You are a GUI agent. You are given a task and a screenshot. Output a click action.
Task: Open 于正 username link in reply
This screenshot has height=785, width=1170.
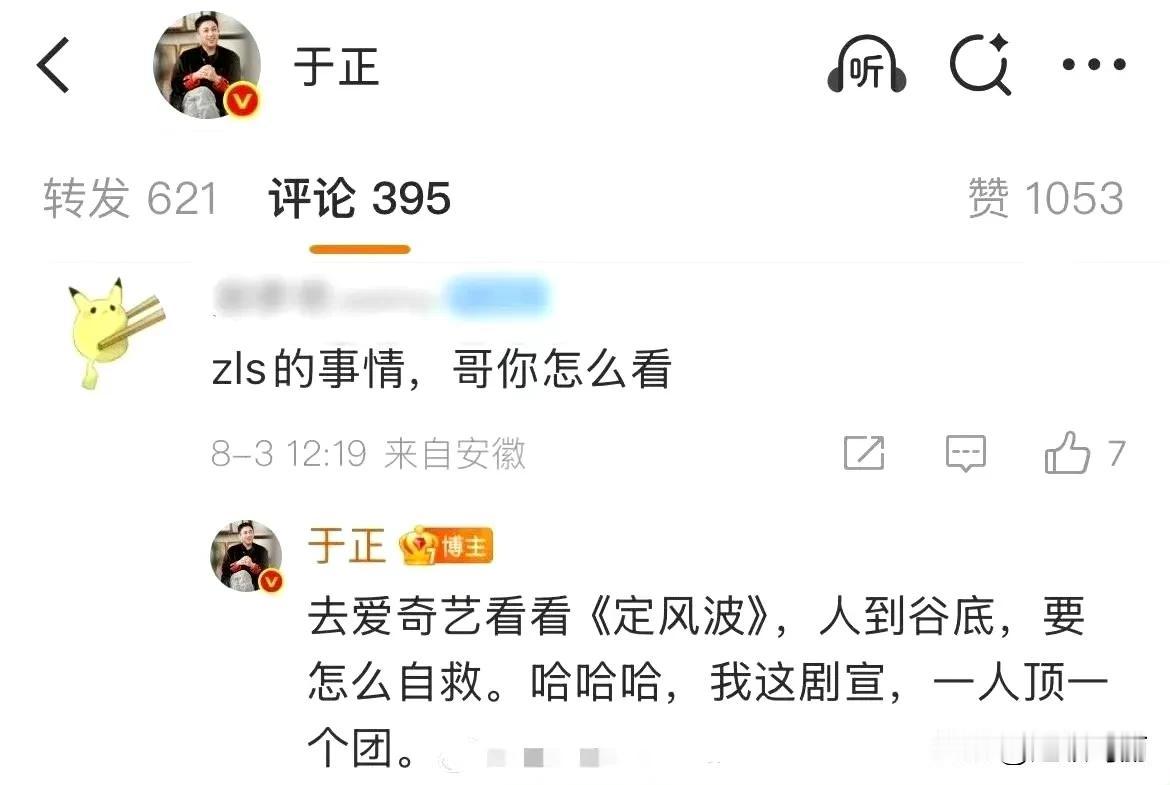click(x=346, y=545)
